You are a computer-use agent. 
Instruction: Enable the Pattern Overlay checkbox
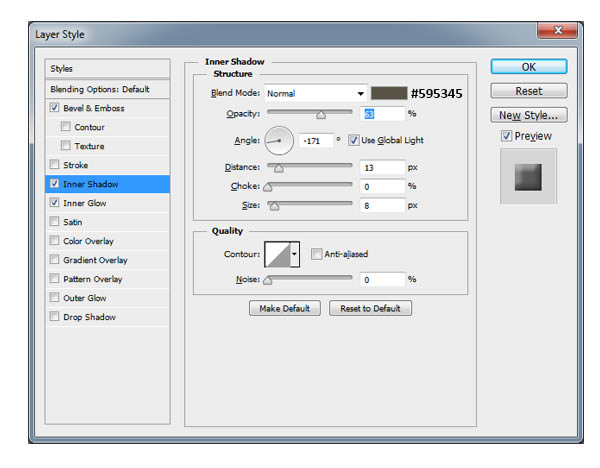pos(54,278)
